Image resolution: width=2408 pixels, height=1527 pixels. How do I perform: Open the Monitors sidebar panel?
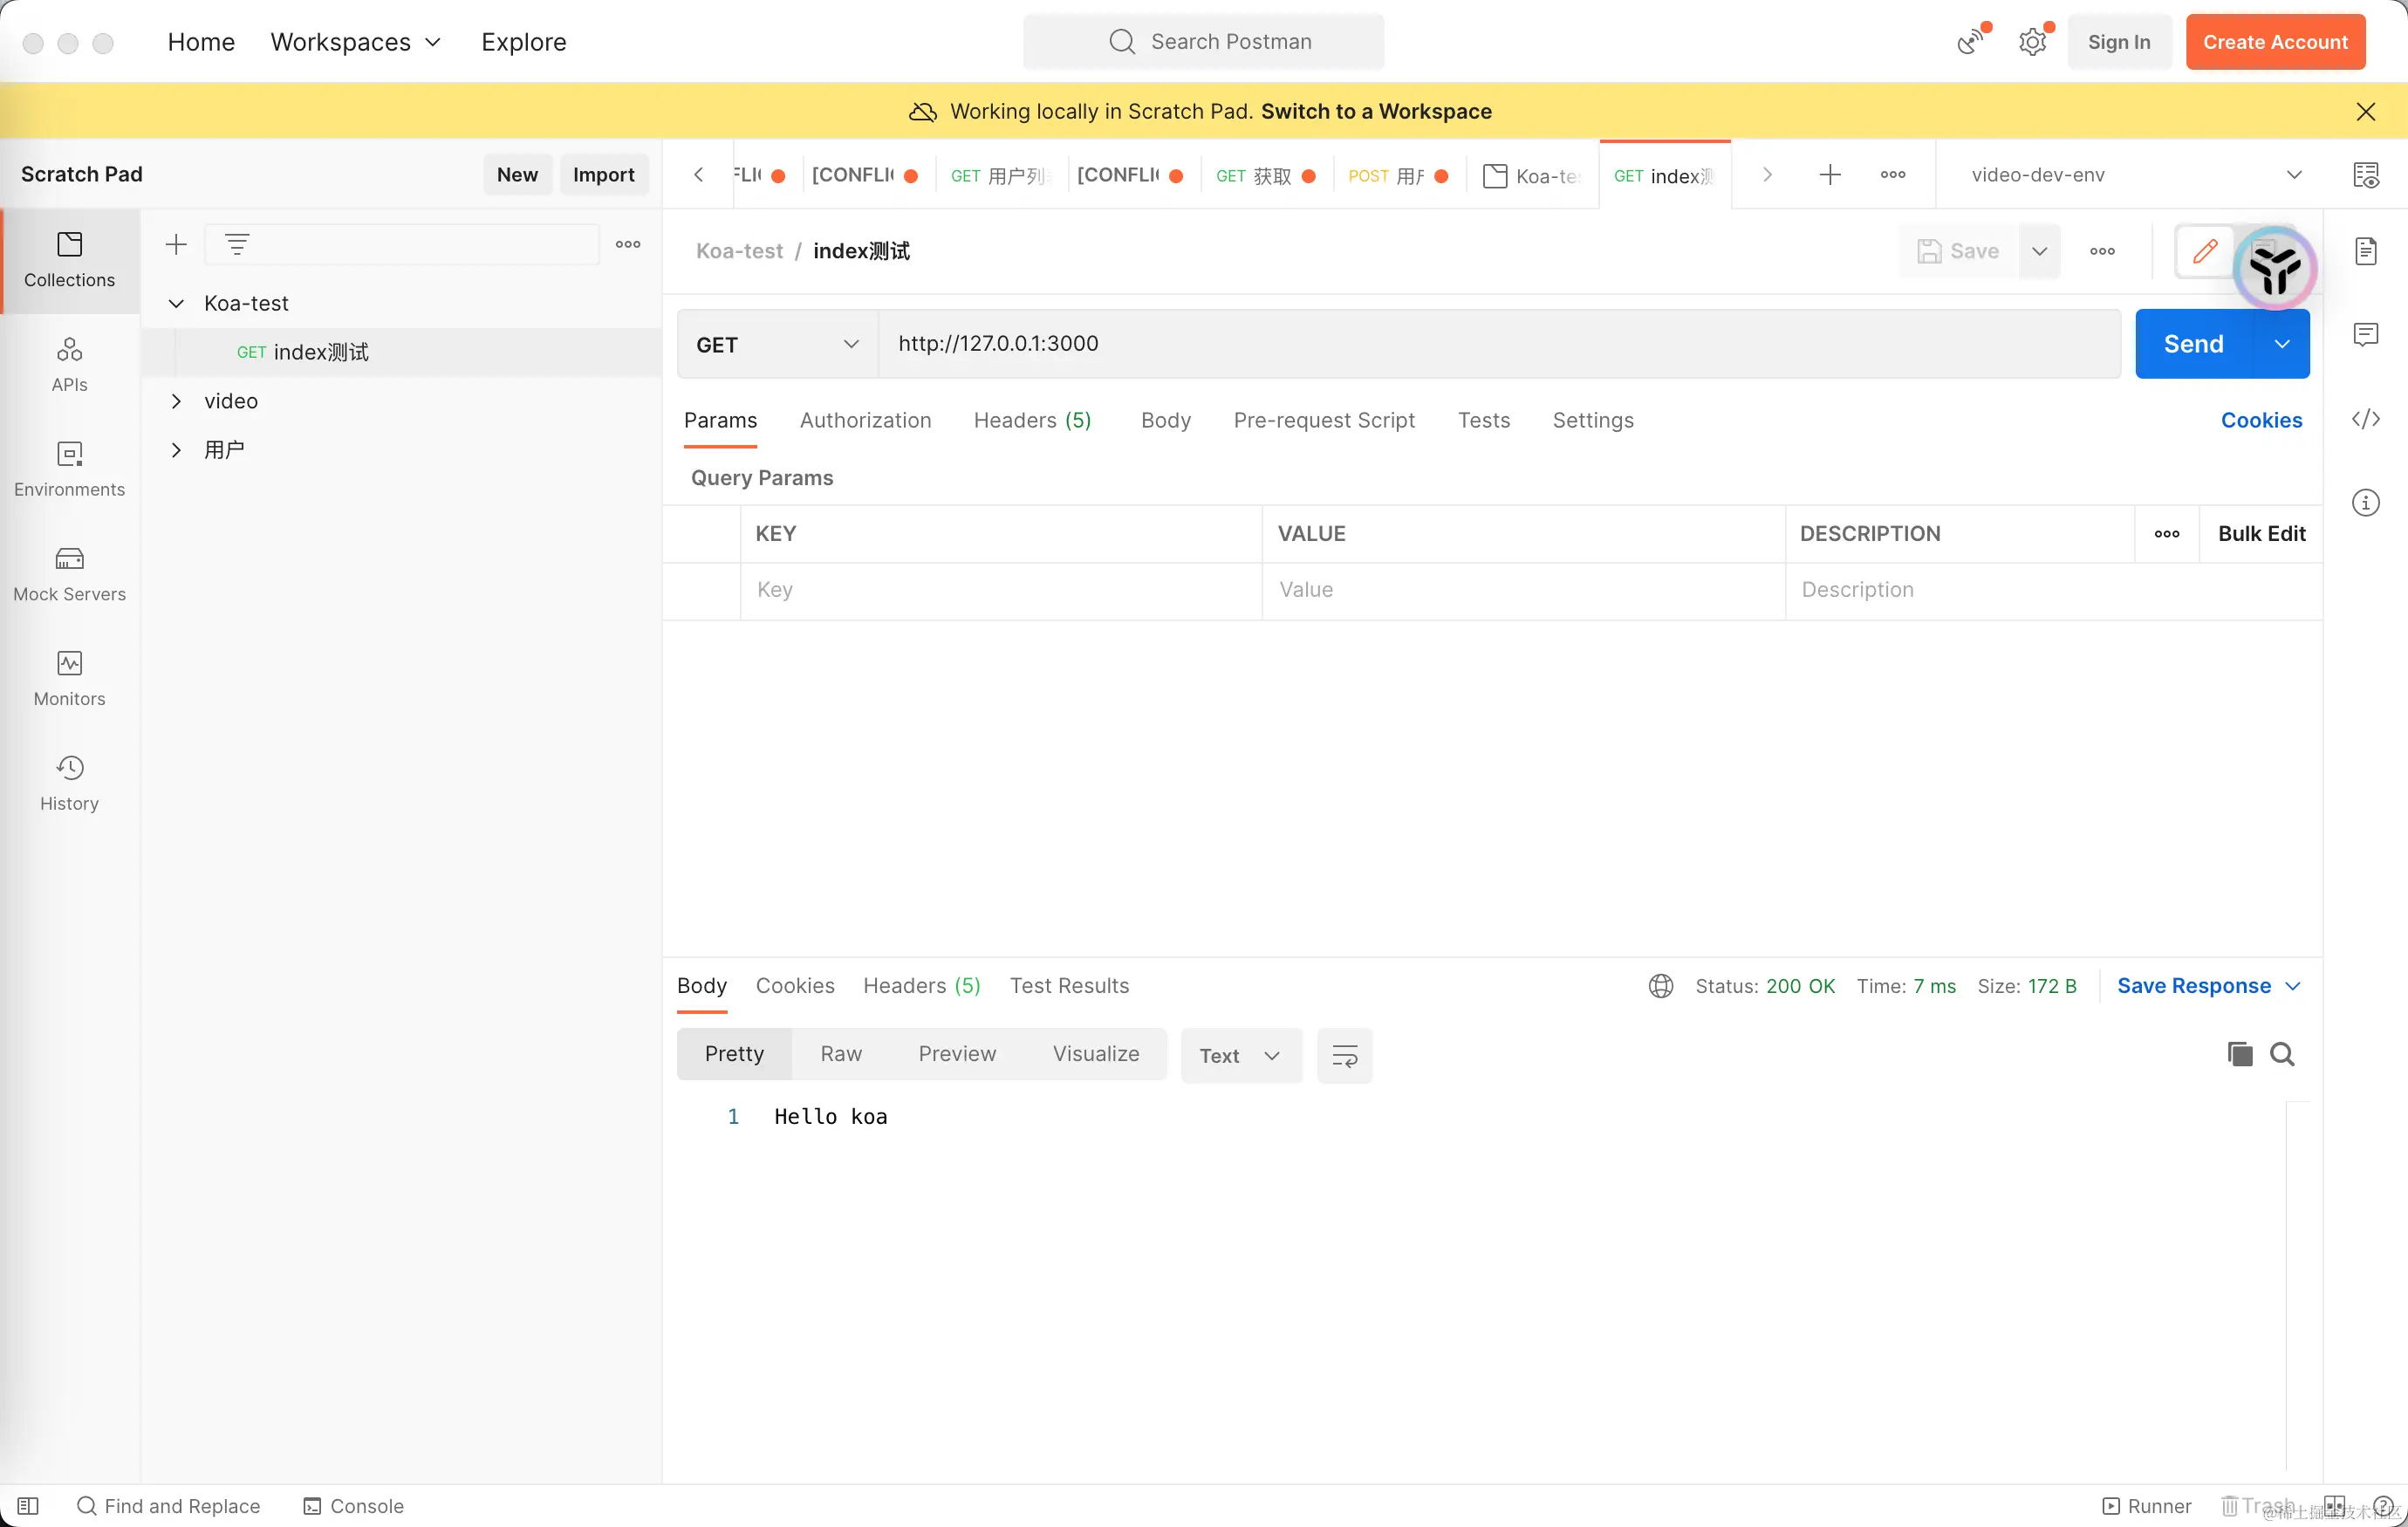69,680
